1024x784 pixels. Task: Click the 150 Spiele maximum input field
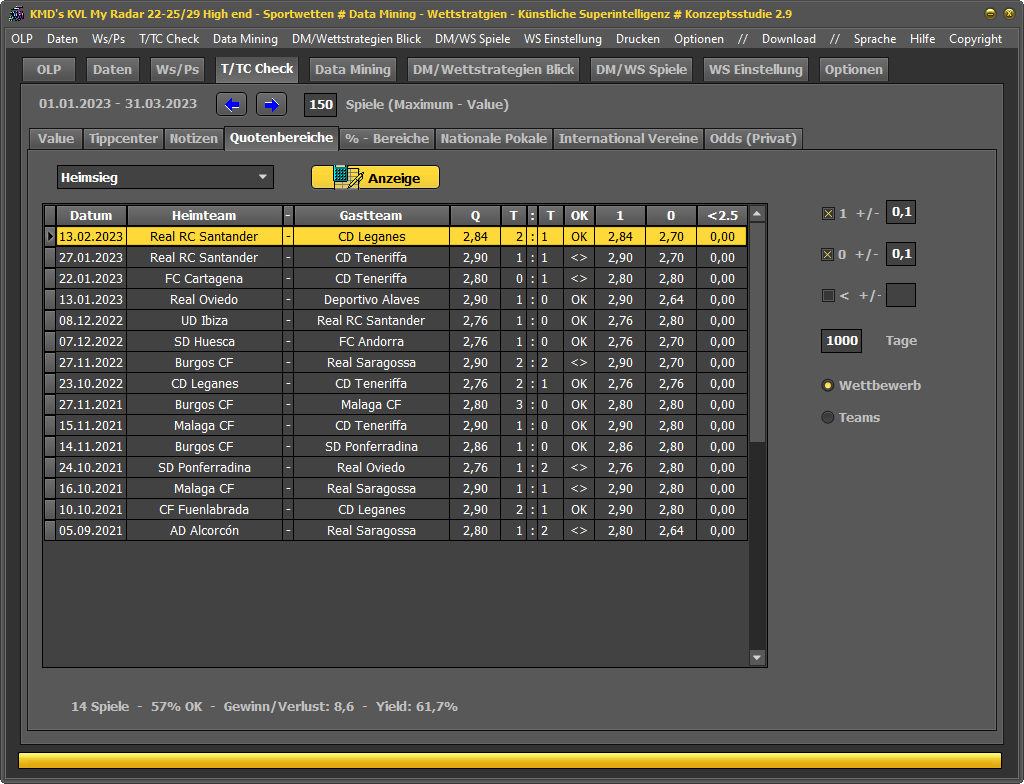coord(321,105)
